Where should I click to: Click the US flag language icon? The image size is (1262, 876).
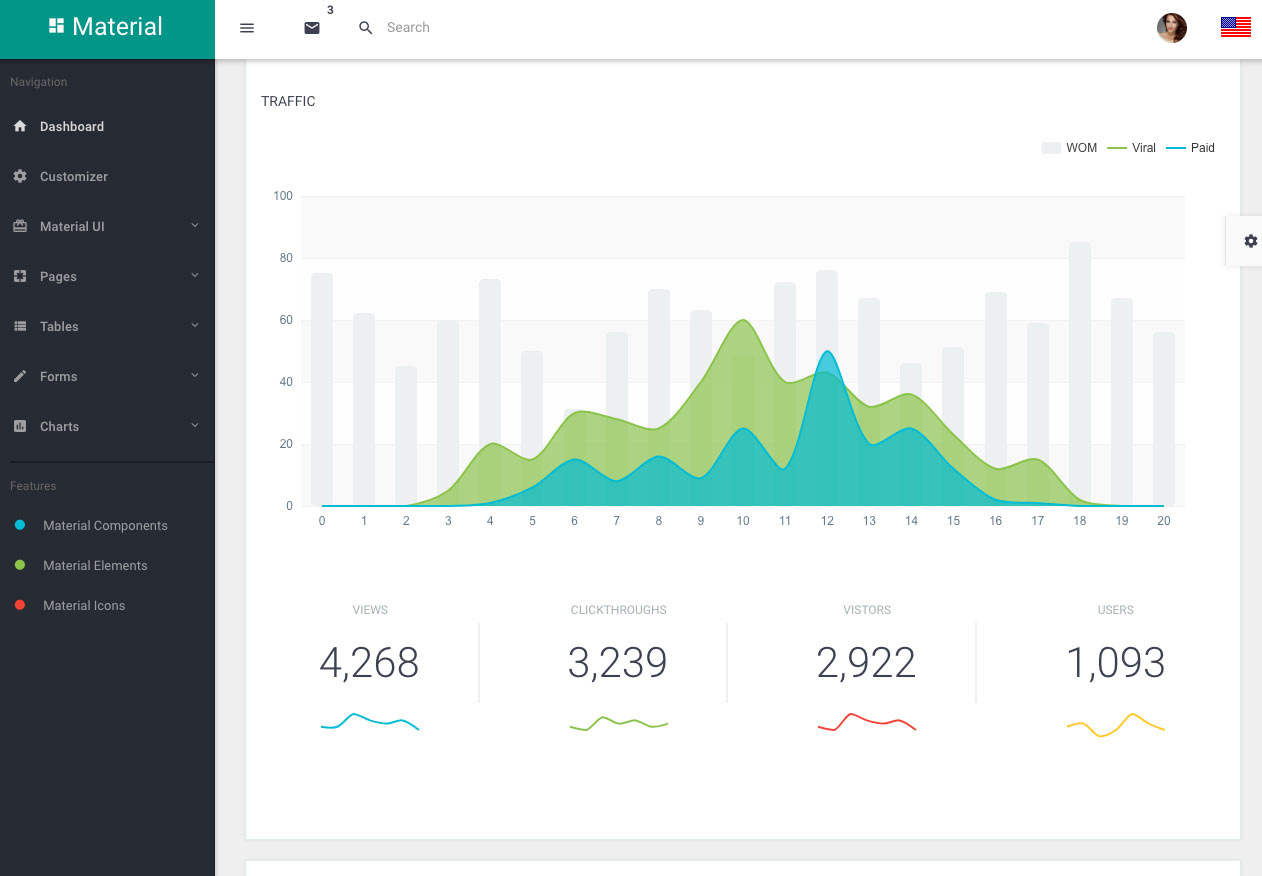(1235, 28)
